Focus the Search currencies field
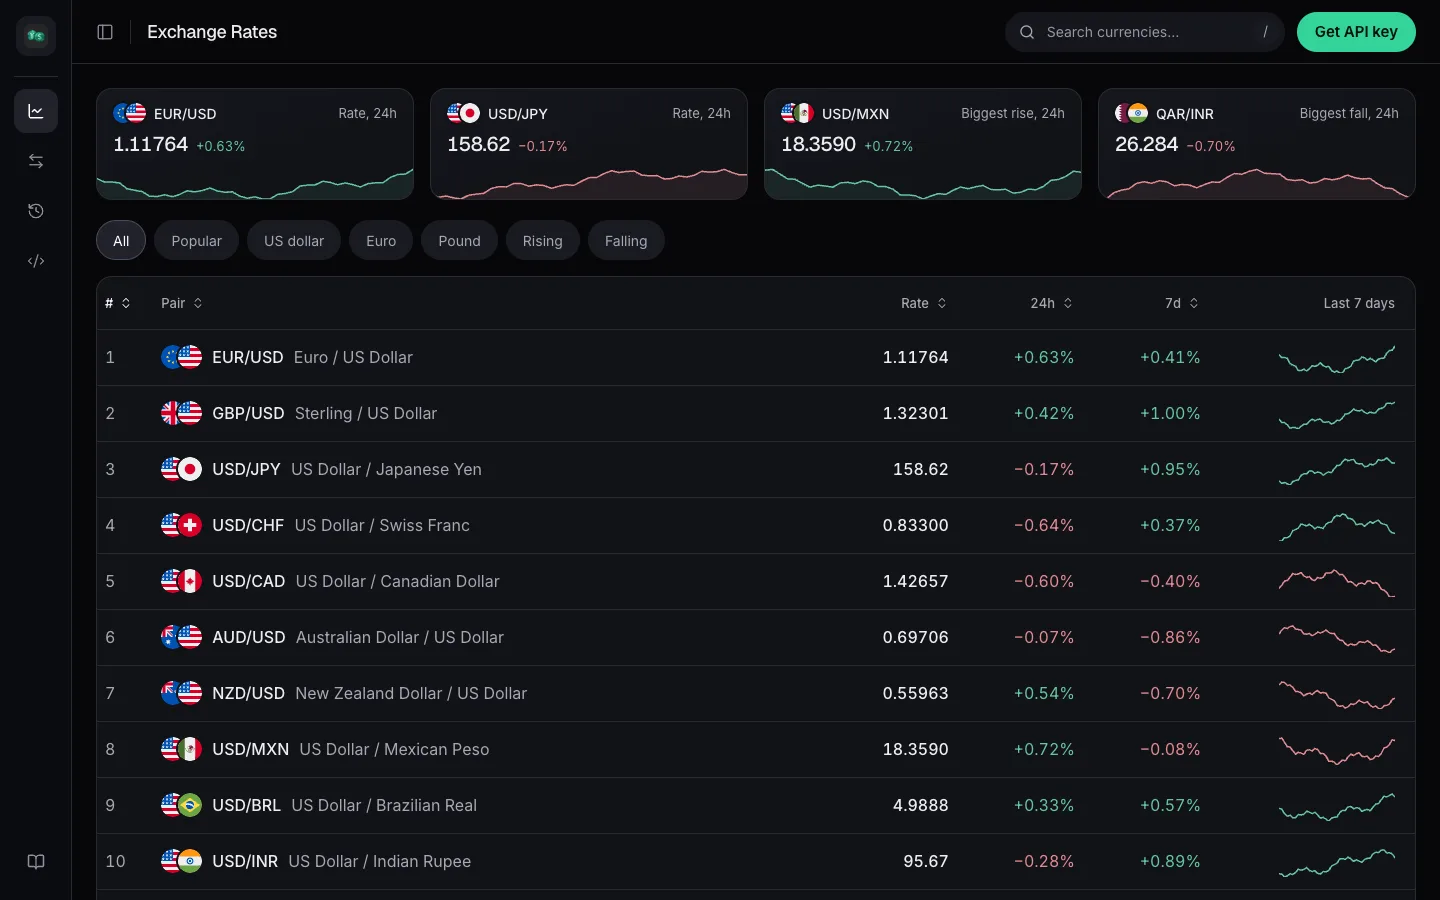Viewport: 1440px width, 900px height. (1145, 32)
